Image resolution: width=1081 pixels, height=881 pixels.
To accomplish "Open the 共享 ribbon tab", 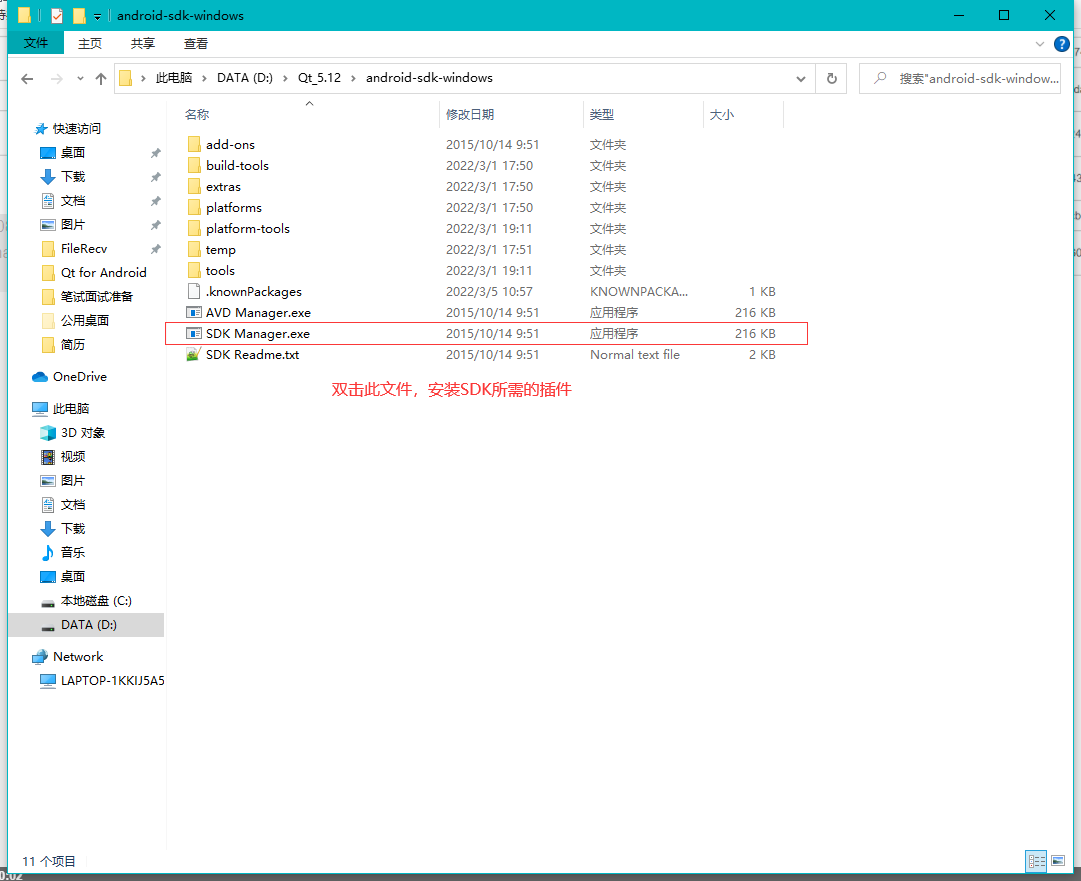I will tap(143, 43).
